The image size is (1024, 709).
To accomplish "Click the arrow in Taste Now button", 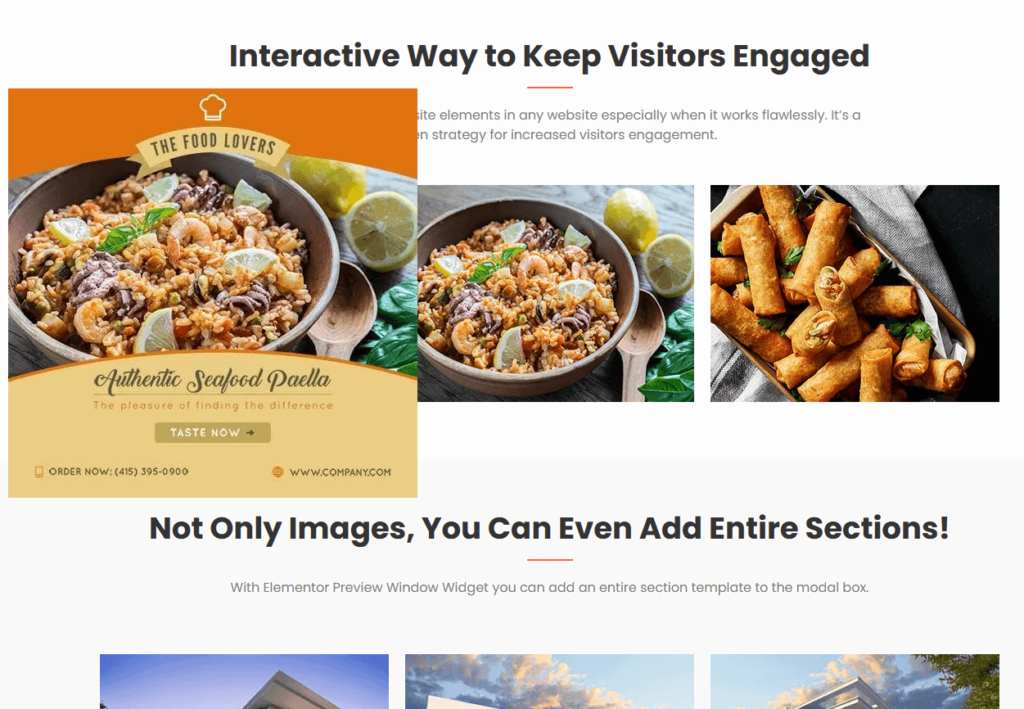I will [x=250, y=432].
